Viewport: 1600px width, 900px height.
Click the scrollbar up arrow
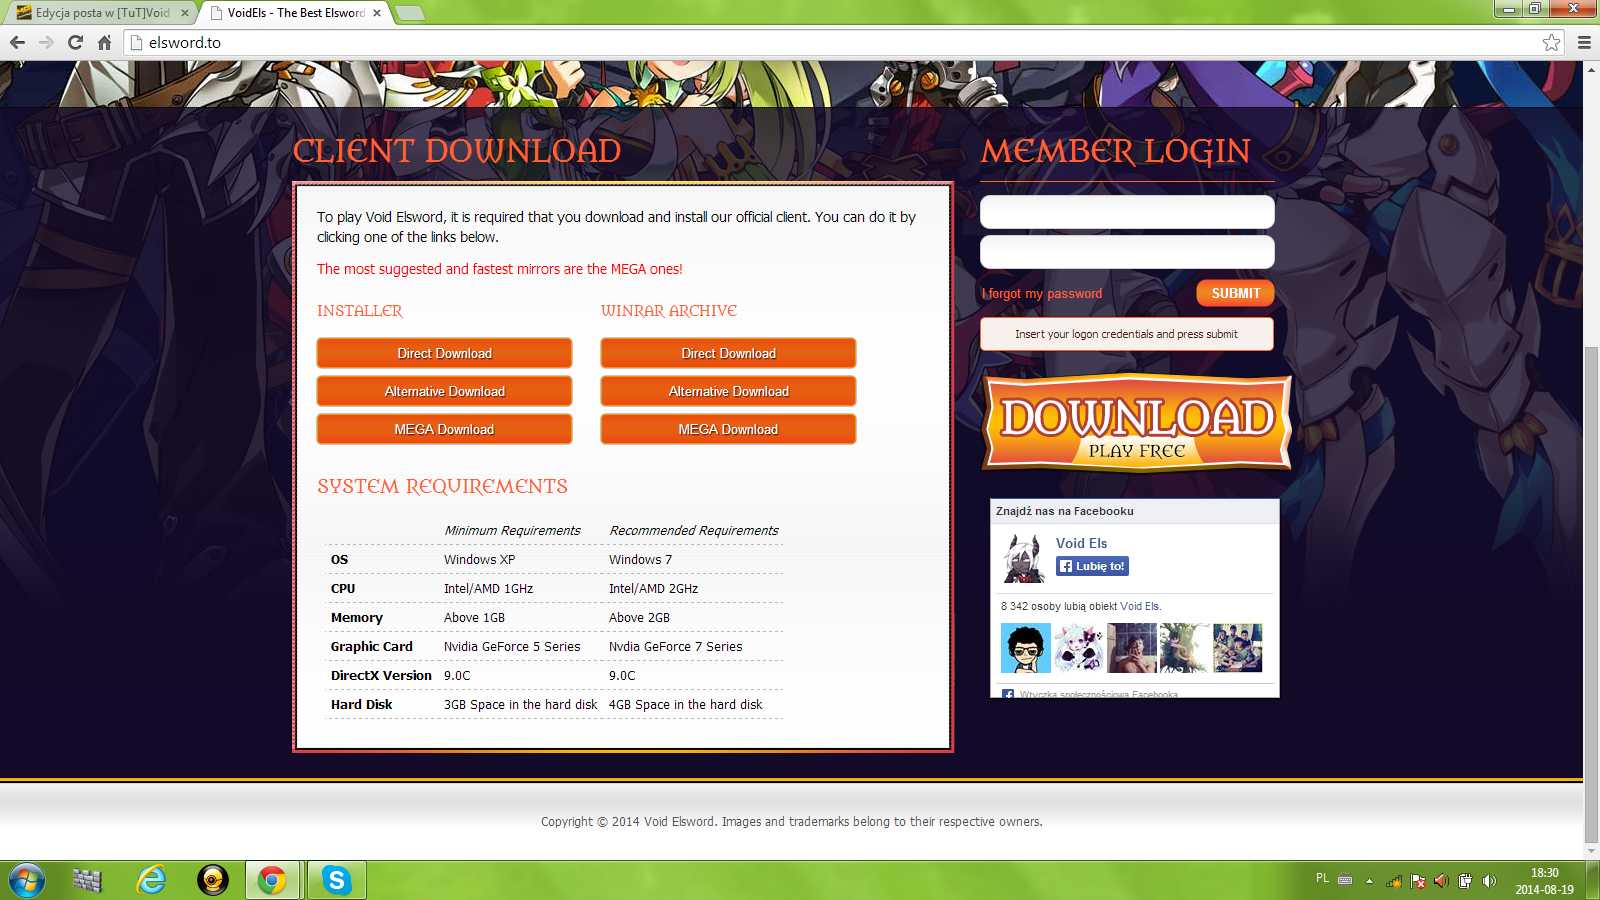(x=1591, y=68)
